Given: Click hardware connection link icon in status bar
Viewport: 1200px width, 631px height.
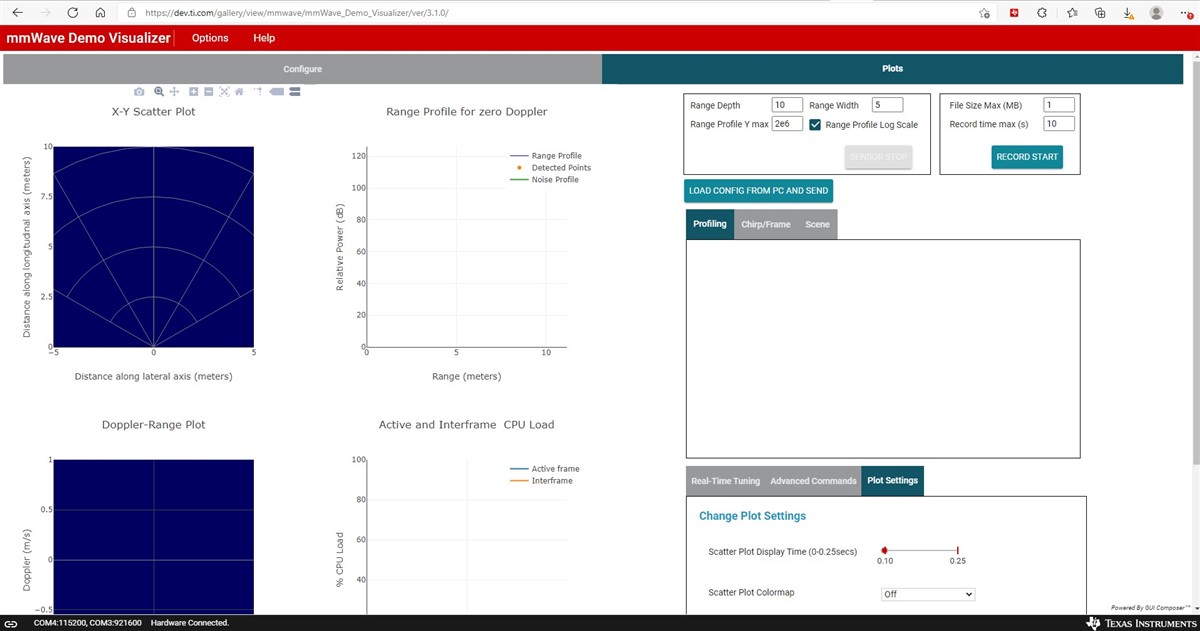Looking at the screenshot, I should click(x=13, y=623).
